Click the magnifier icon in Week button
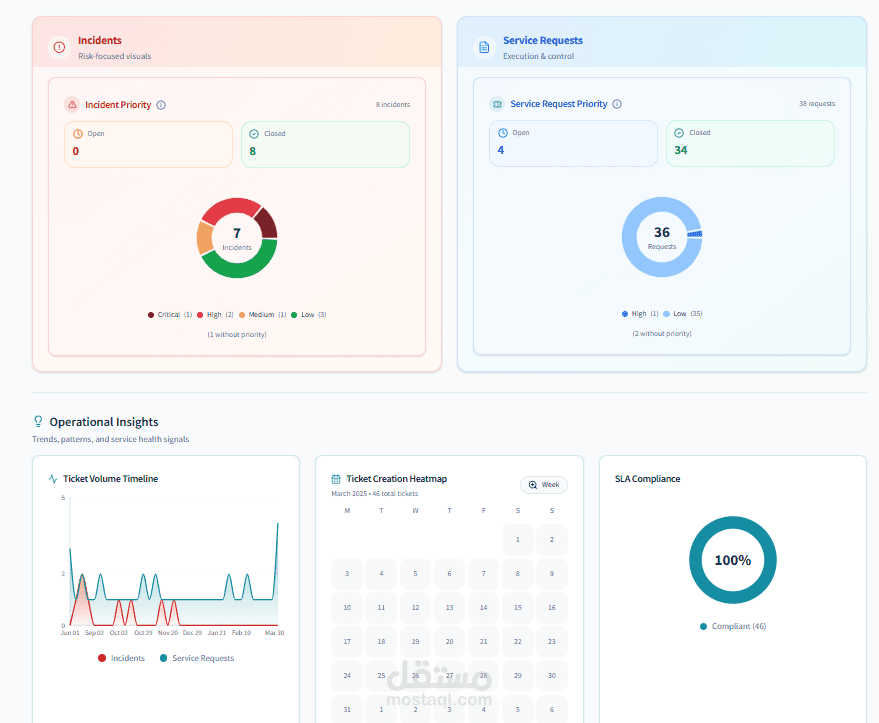The height and width of the screenshot is (723, 879). click(533, 485)
